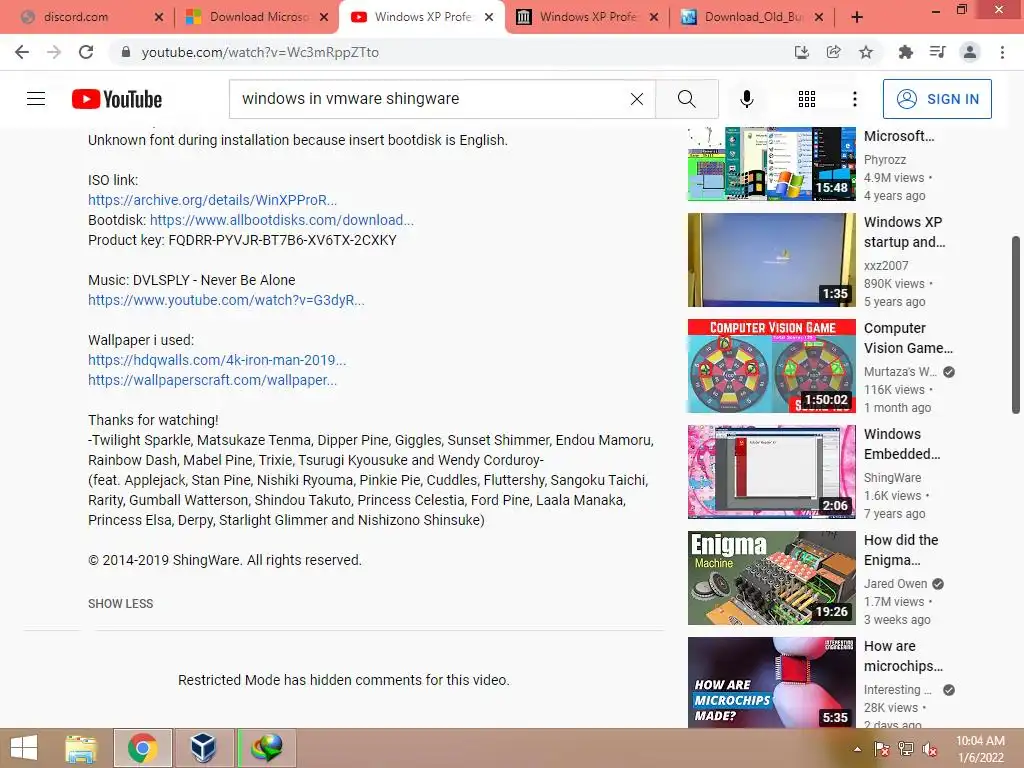Image resolution: width=1024 pixels, height=768 pixels.
Task: Switch to archive Windows XP Profe tab
Action: [x=588, y=17]
